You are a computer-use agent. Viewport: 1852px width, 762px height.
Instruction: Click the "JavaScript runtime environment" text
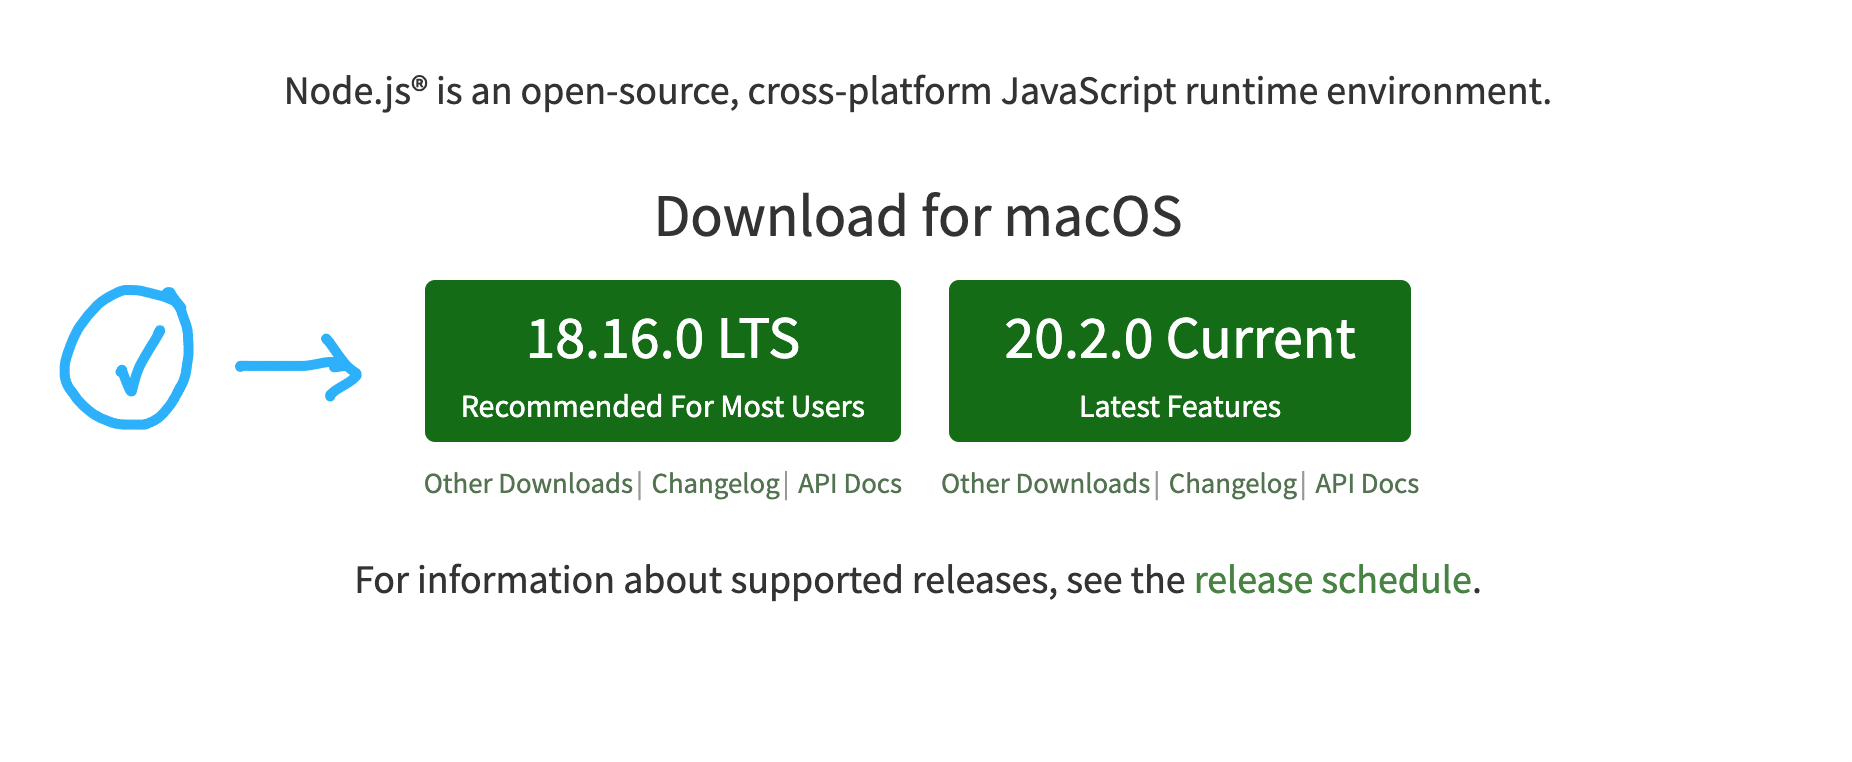coord(1274,92)
